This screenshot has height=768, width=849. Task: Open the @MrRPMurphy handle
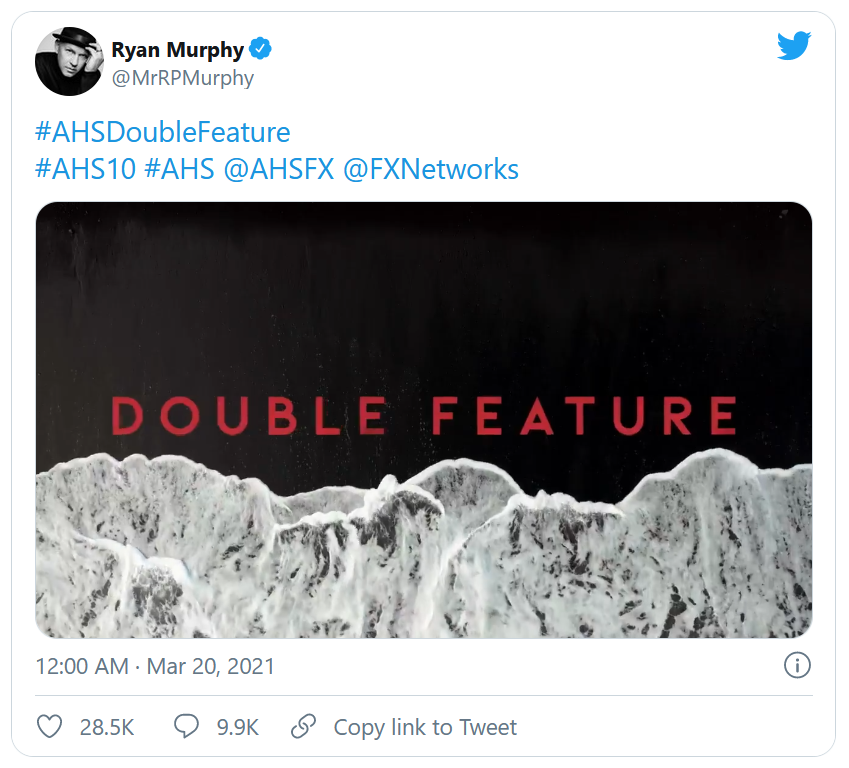(182, 78)
